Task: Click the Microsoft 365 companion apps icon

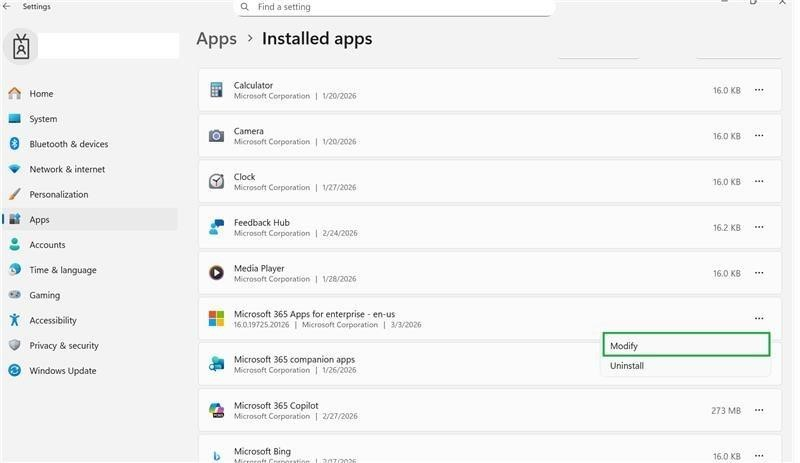Action: pos(216,364)
